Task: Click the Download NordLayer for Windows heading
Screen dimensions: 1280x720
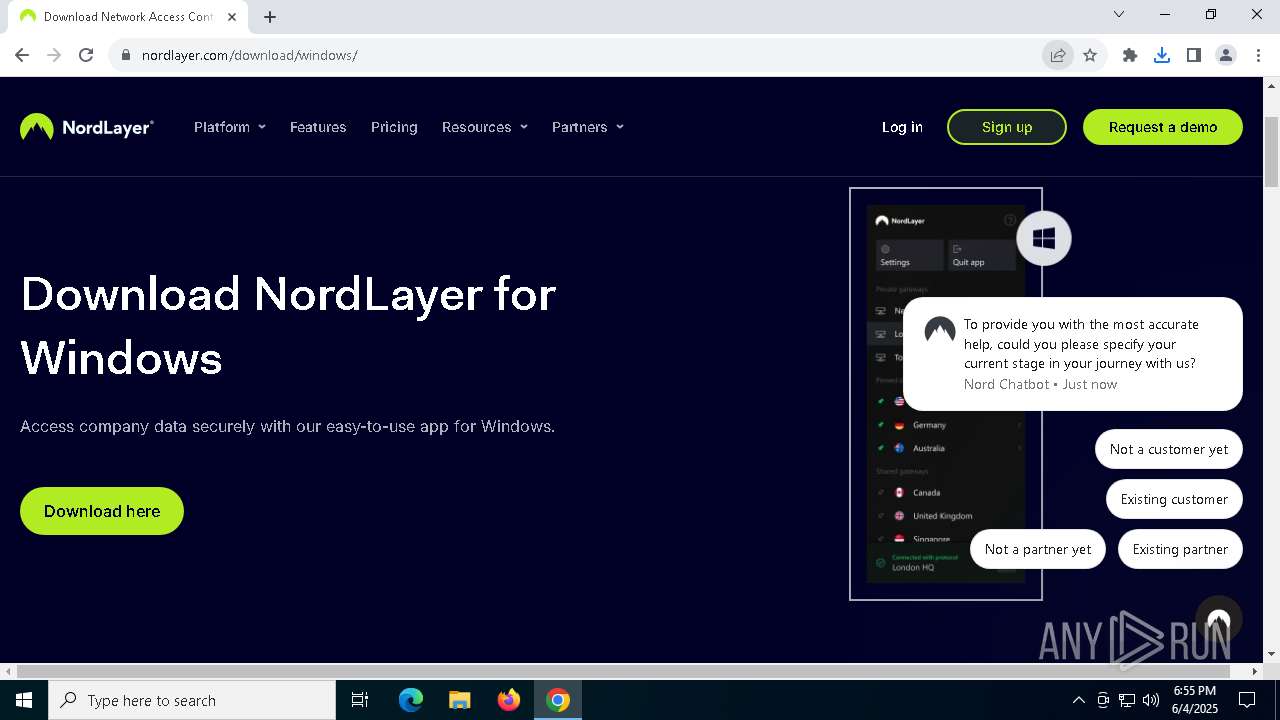Action: (288, 326)
